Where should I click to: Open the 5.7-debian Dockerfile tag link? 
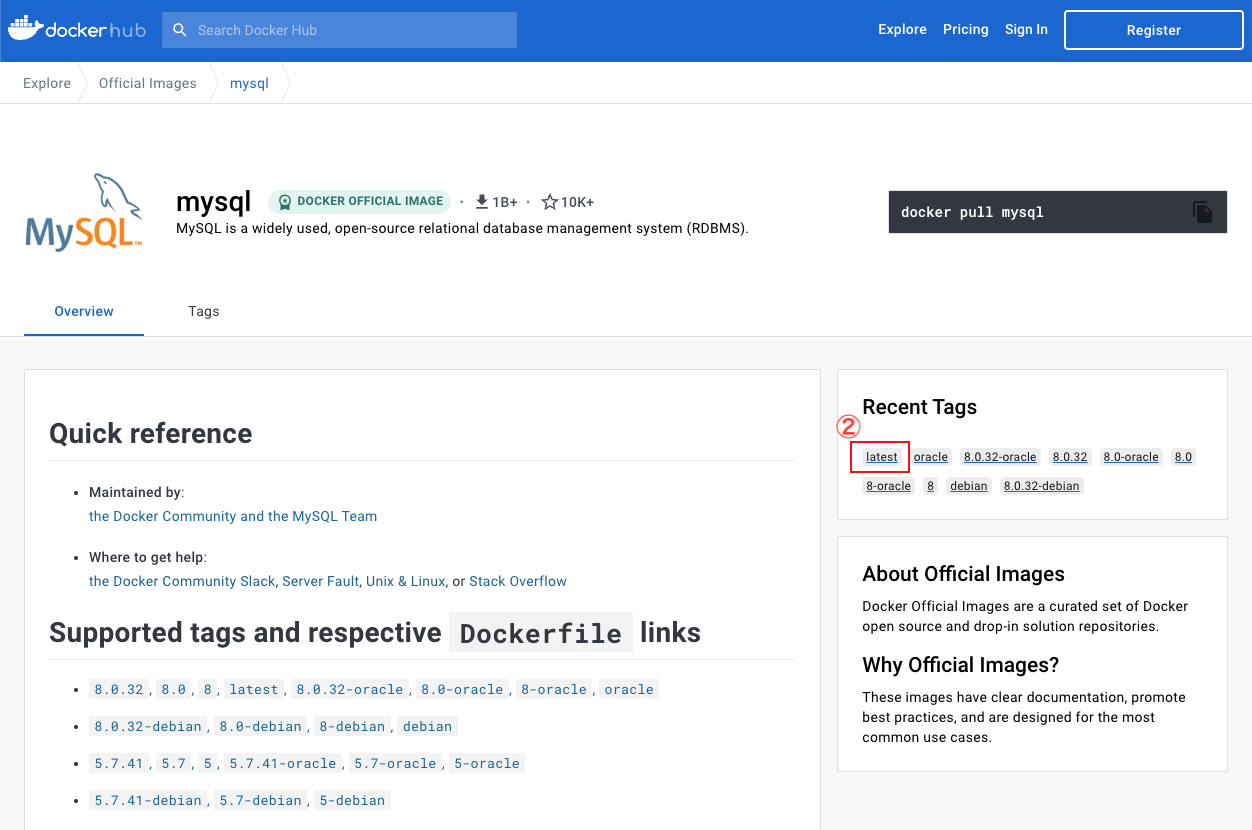pos(260,800)
